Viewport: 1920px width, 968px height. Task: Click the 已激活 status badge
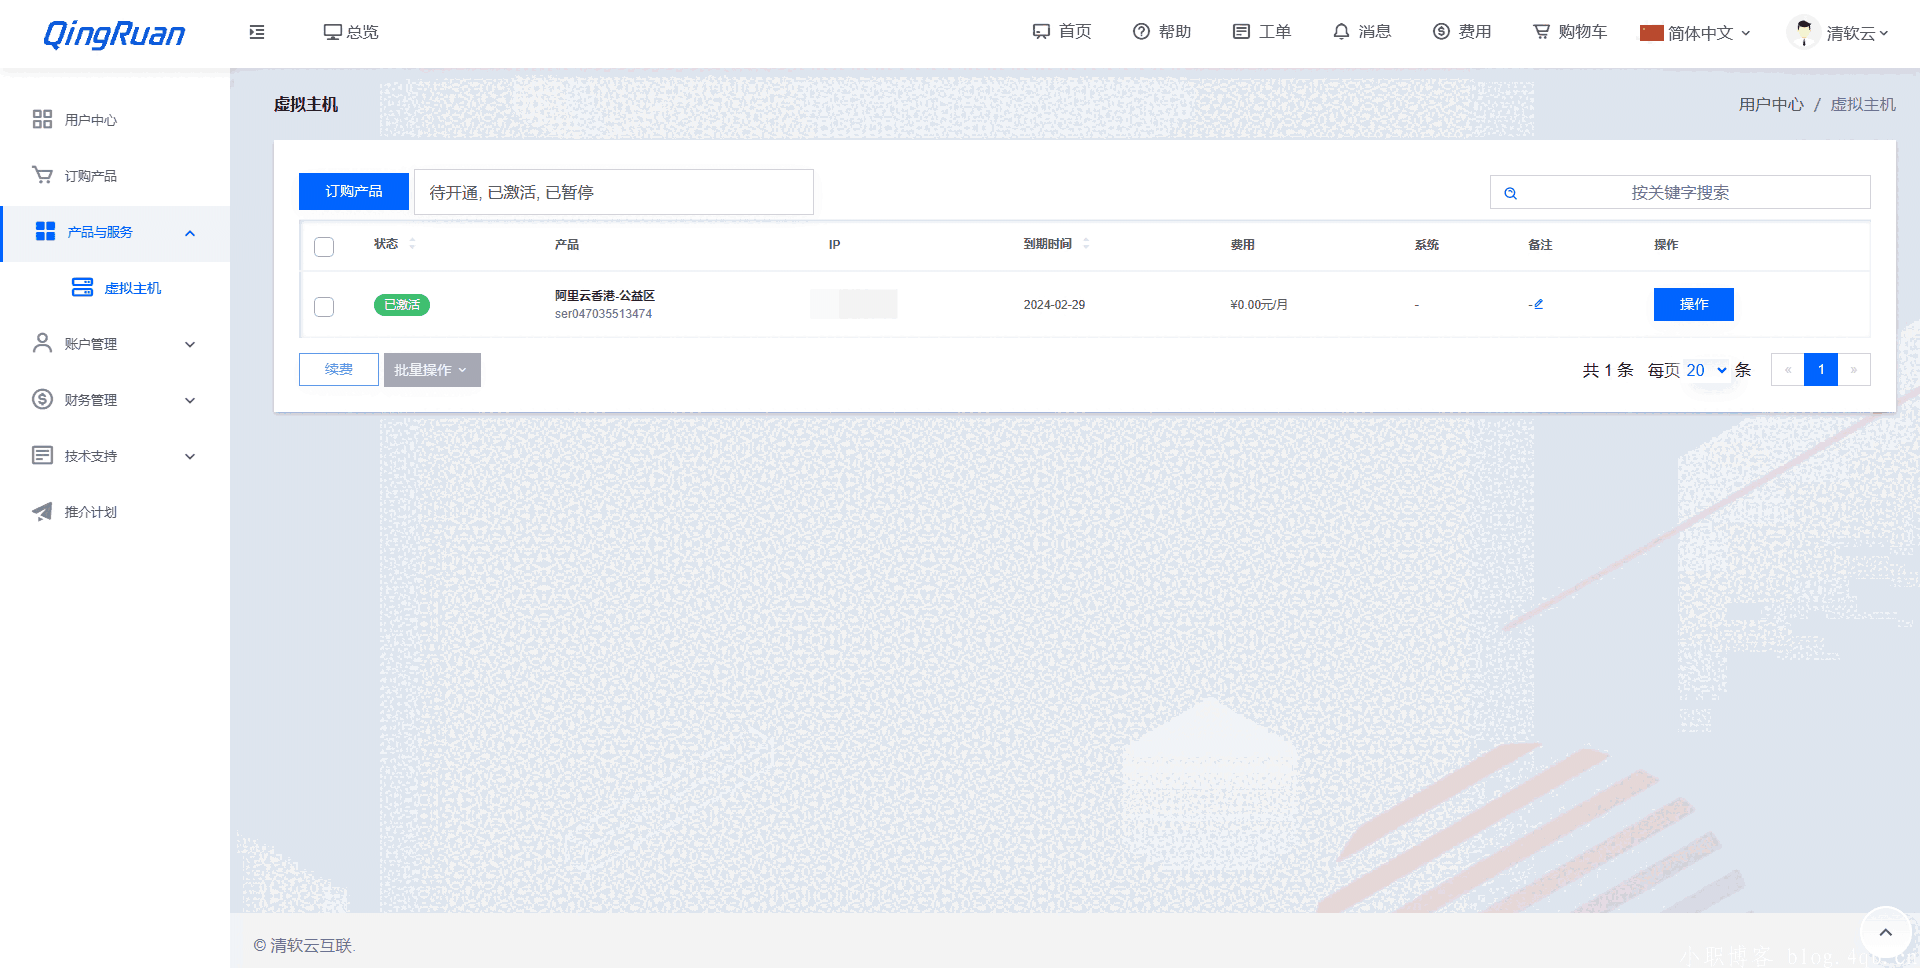(402, 305)
